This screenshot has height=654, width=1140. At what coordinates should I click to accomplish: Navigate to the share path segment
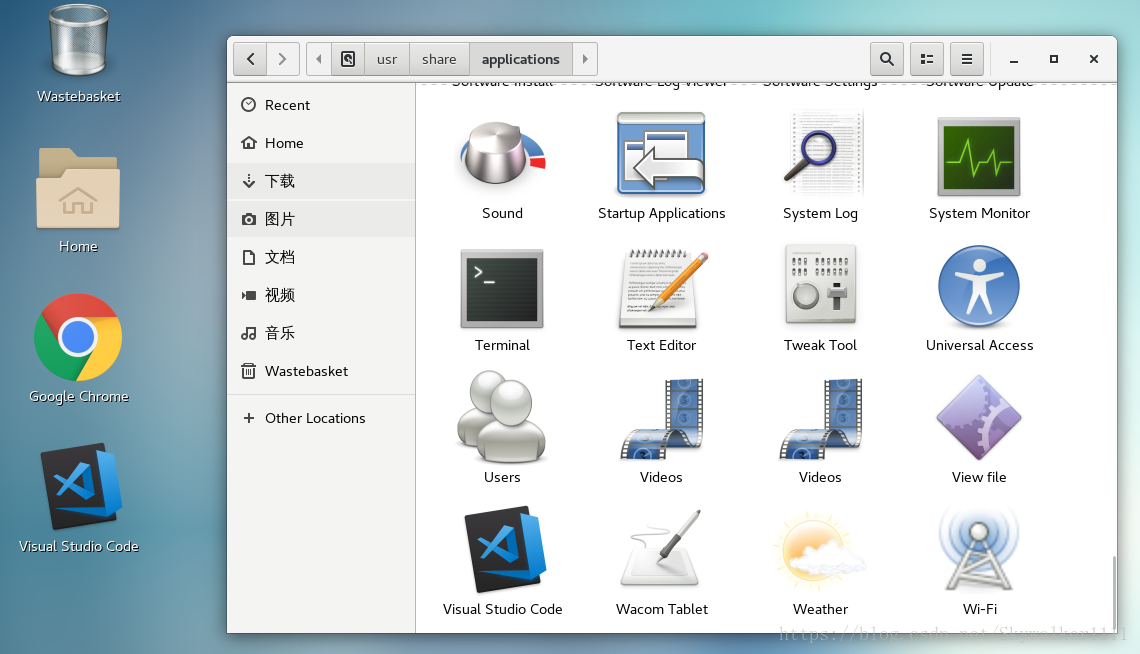[x=439, y=59]
